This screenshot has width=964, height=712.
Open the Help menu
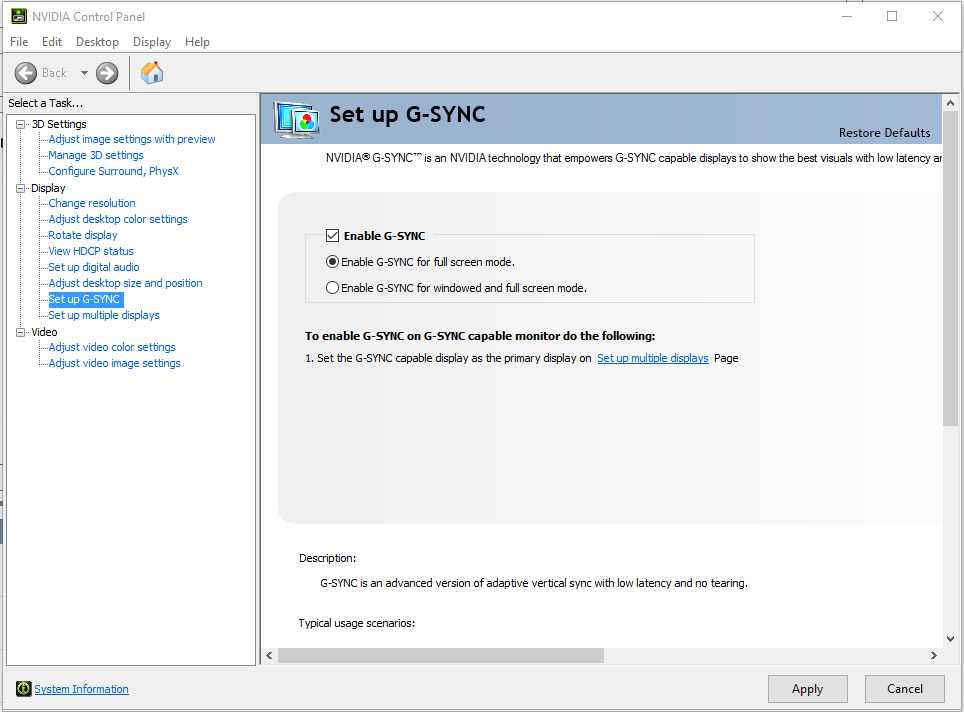click(197, 42)
